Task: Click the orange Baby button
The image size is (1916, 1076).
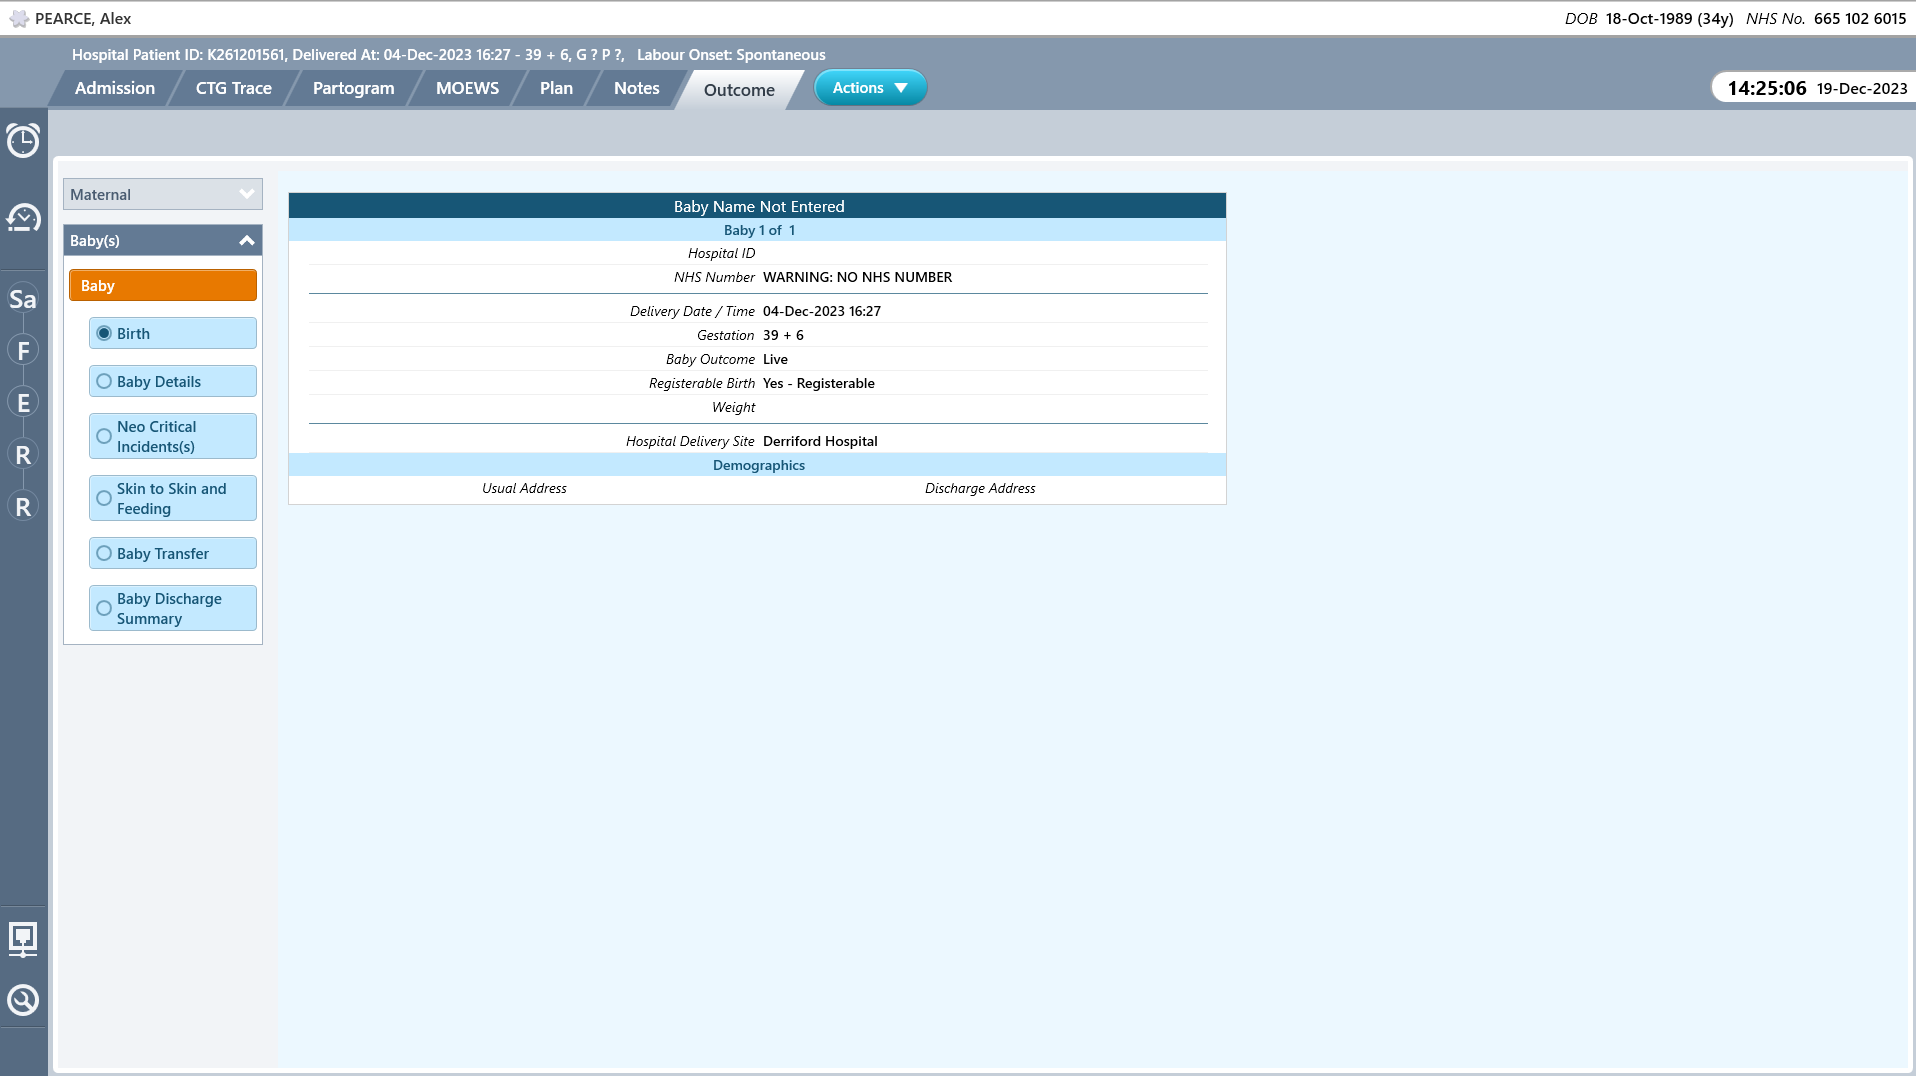Action: (163, 285)
